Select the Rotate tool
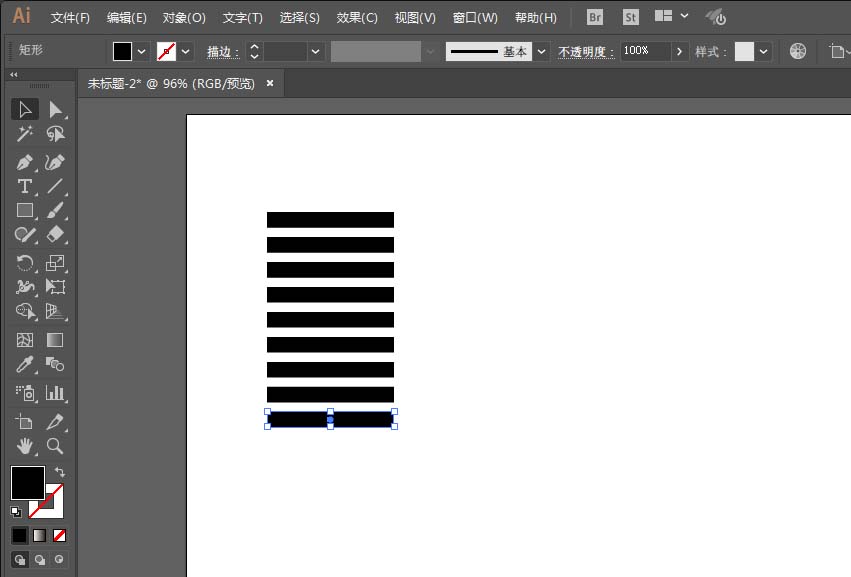The height and width of the screenshot is (577, 851). pos(24,263)
